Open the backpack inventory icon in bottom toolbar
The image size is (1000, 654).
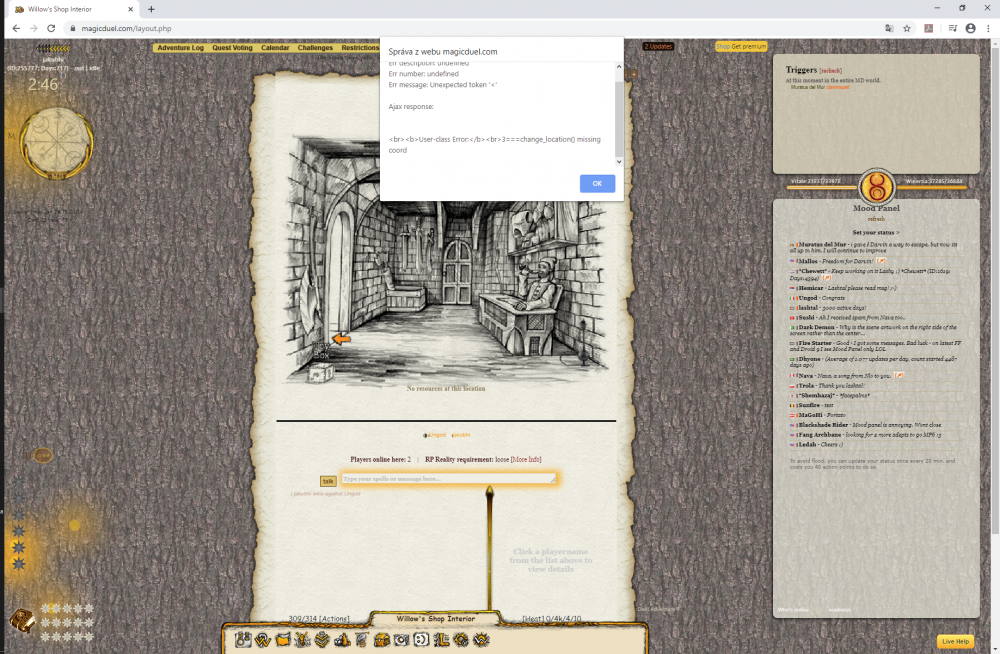pos(380,640)
